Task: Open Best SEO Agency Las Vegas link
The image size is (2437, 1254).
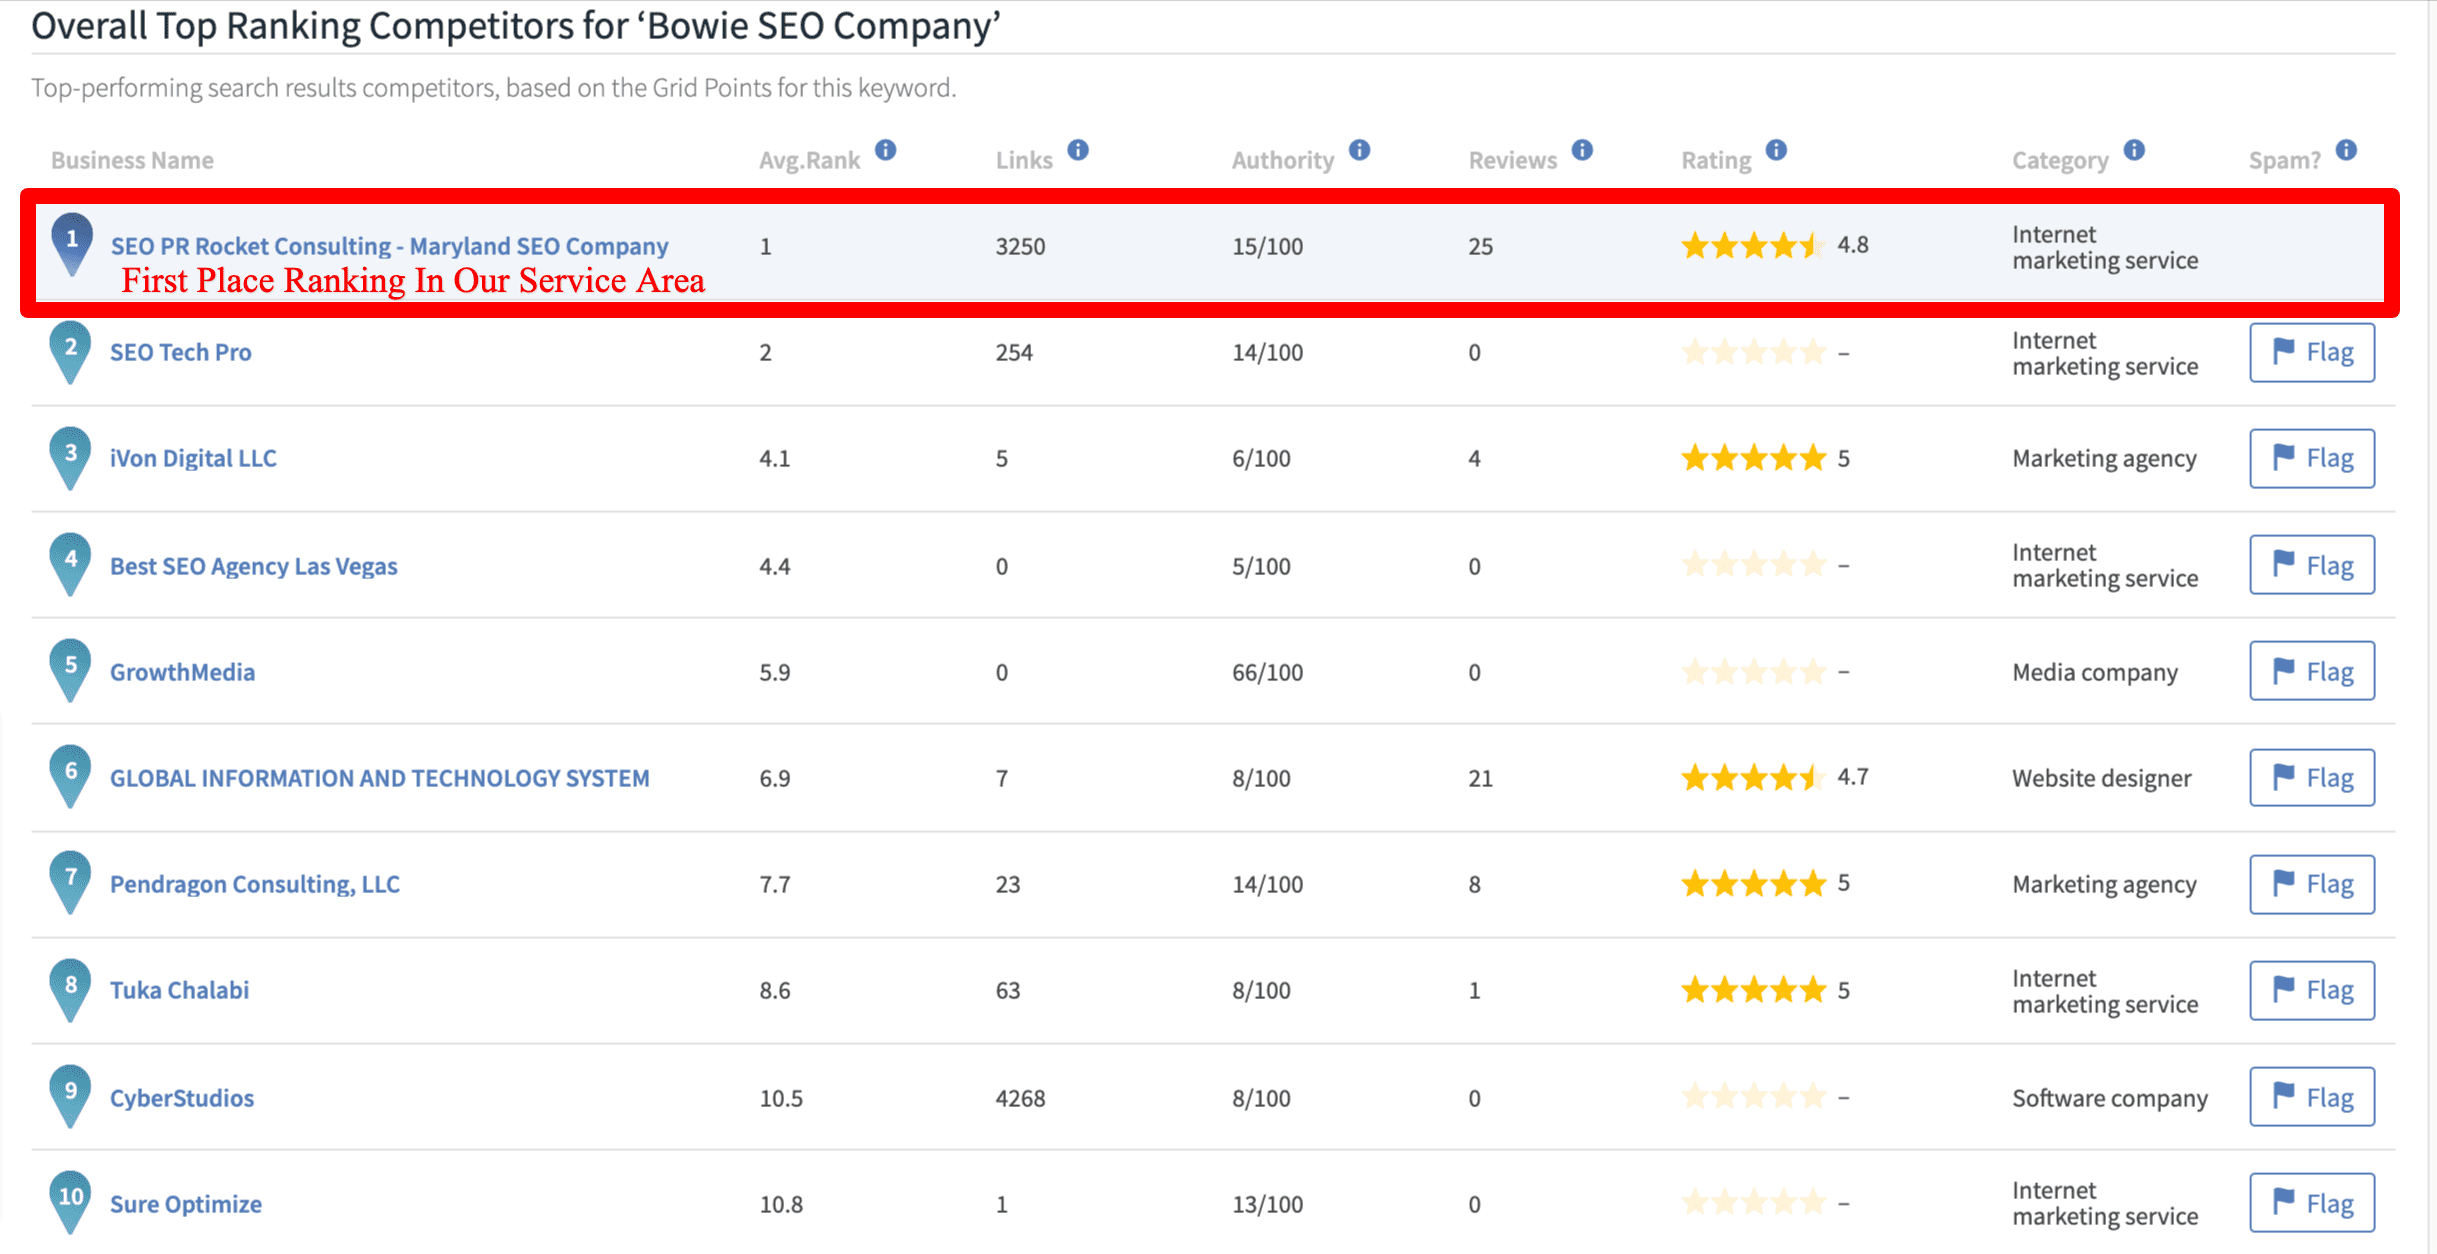Action: [x=253, y=566]
